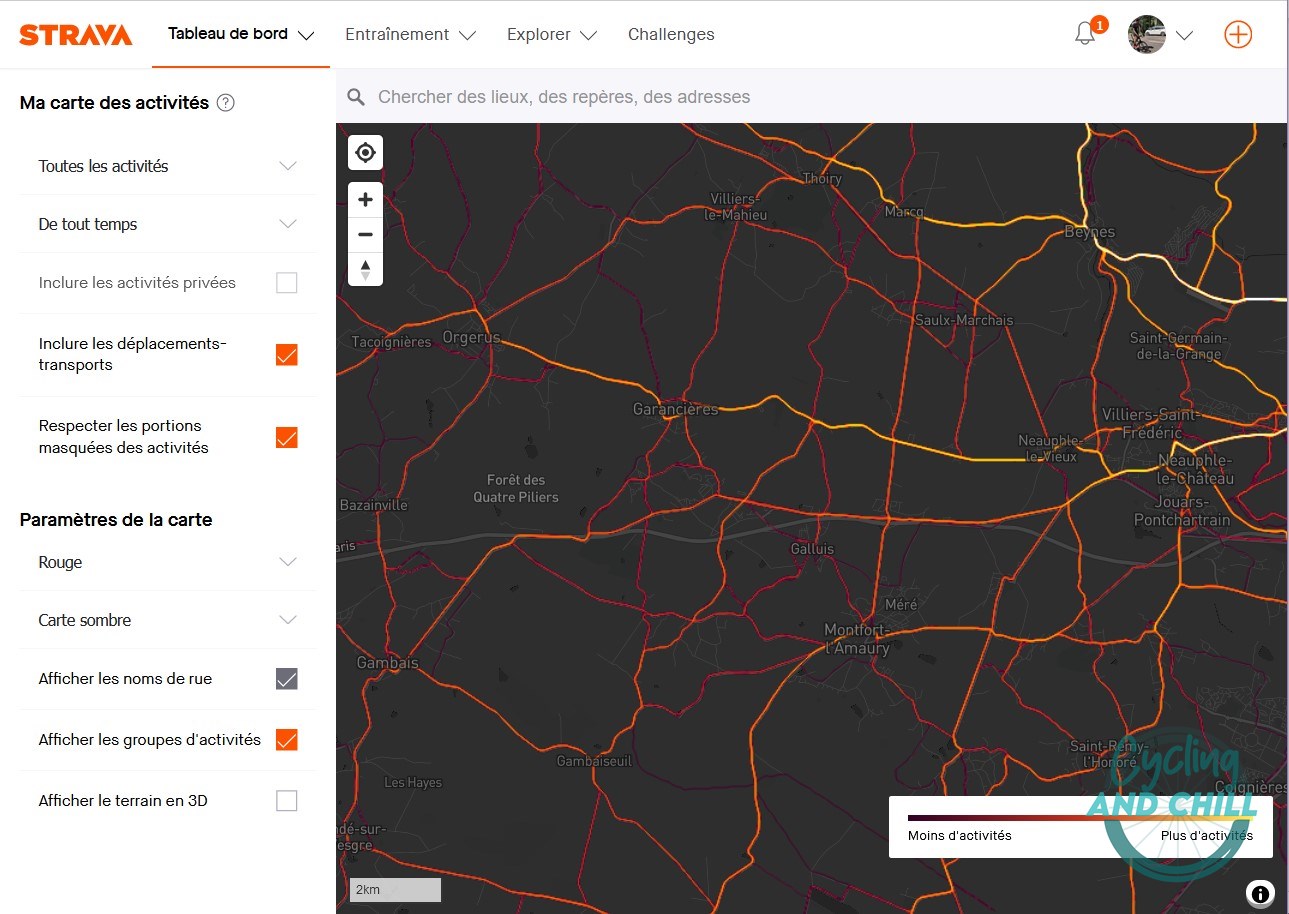Uncheck 'Afficher le terrain en 3D'
This screenshot has width=1289, height=914.
287,800
